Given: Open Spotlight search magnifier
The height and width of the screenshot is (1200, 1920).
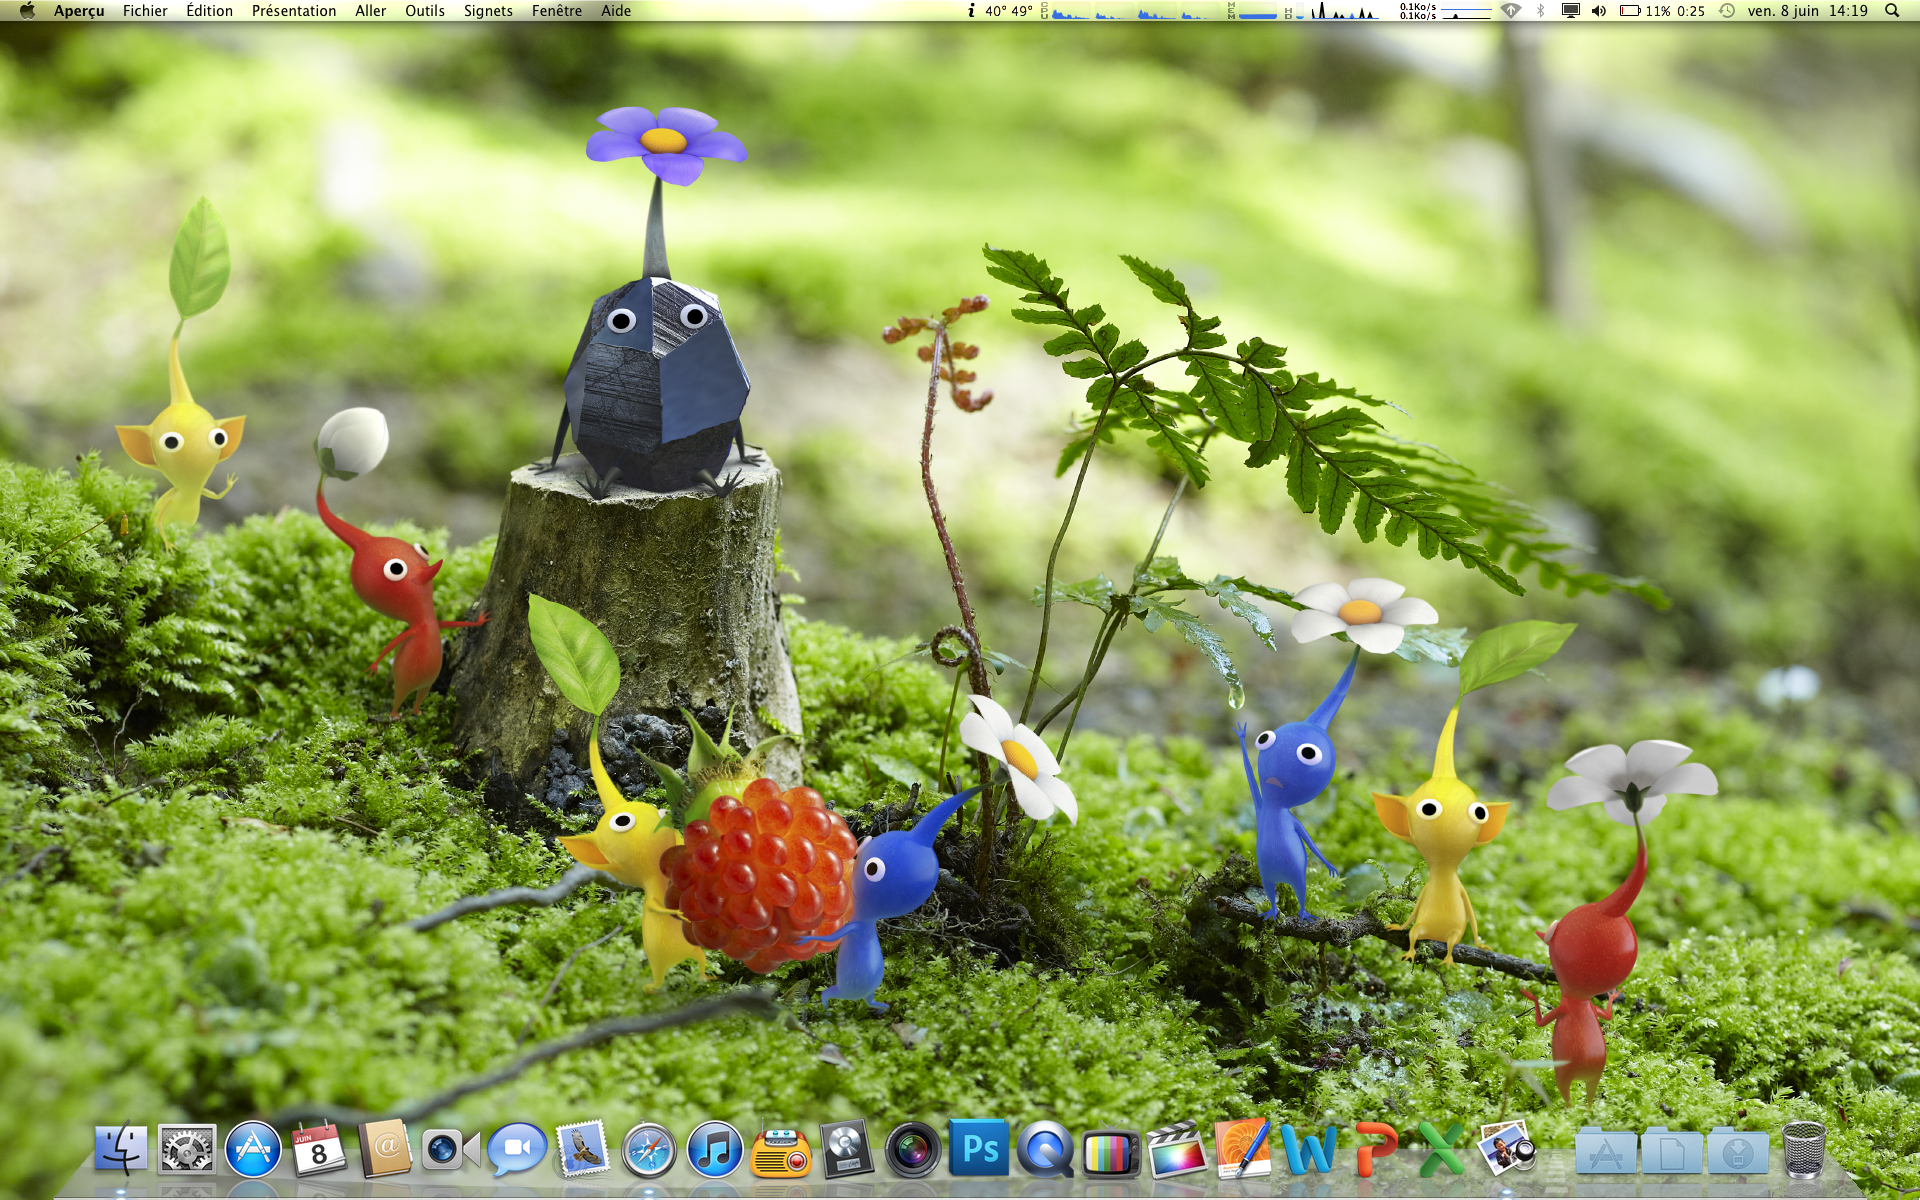Looking at the screenshot, I should (x=1892, y=11).
